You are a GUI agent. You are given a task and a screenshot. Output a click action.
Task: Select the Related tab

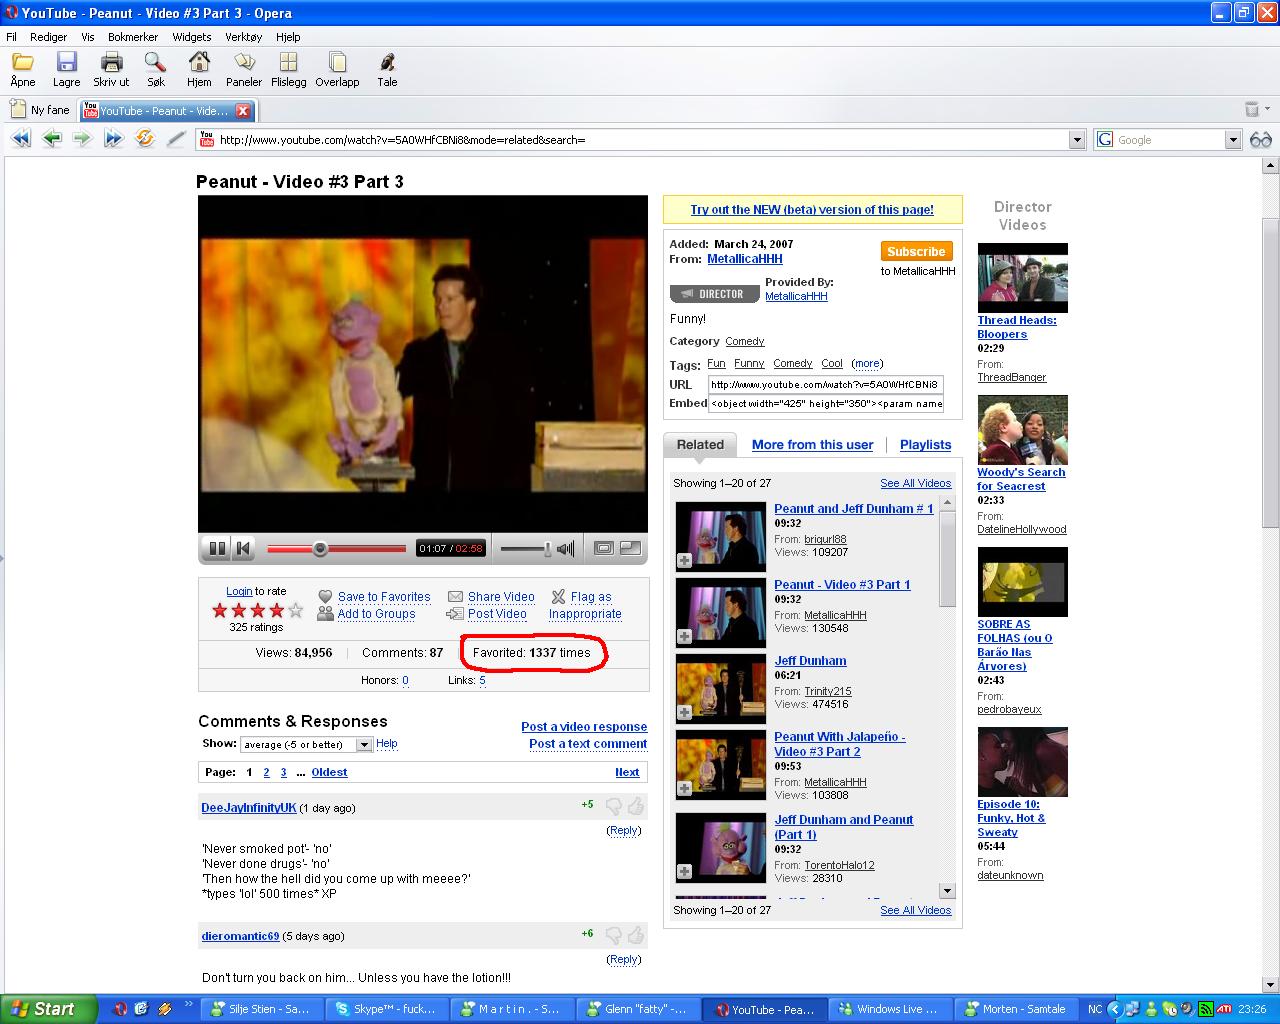pyautogui.click(x=700, y=445)
